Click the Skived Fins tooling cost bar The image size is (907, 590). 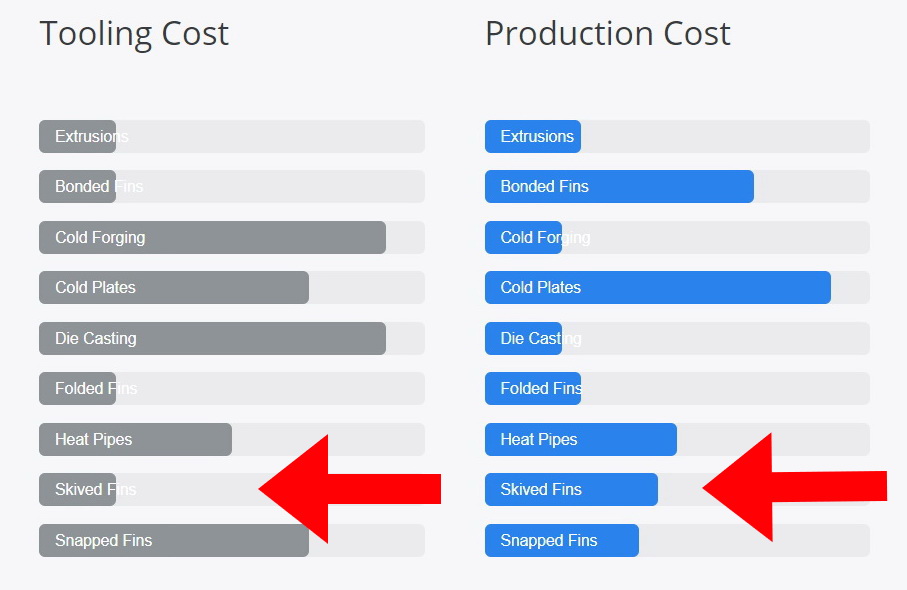coord(232,489)
